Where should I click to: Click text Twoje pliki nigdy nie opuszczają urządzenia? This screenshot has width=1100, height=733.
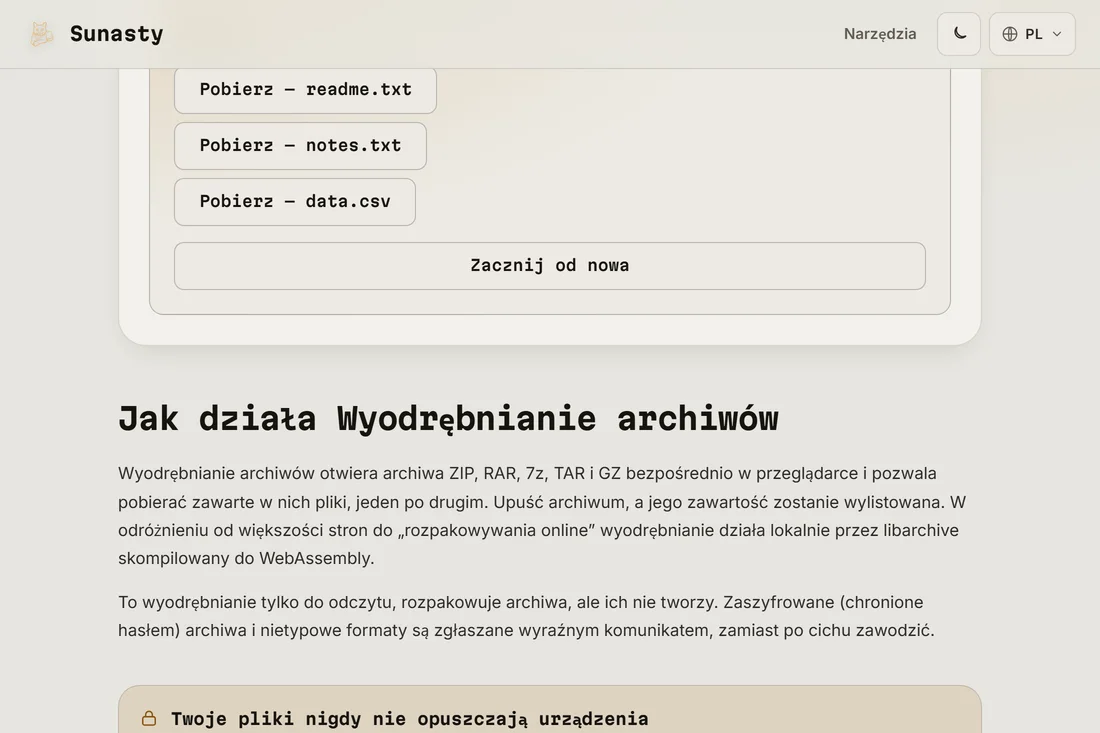pos(410,719)
